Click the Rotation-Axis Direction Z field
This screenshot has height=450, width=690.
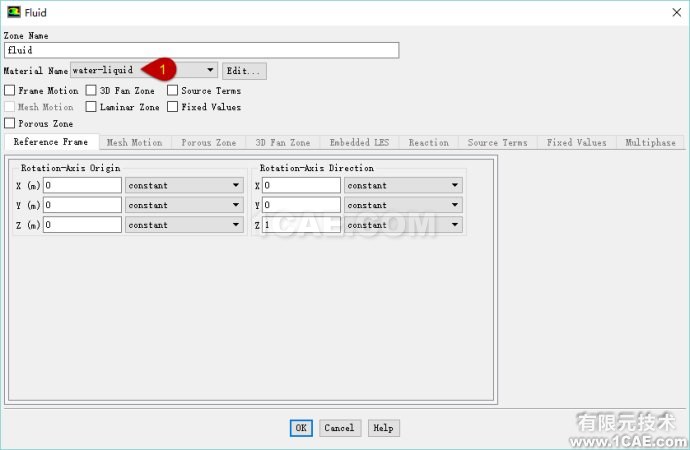(301, 225)
